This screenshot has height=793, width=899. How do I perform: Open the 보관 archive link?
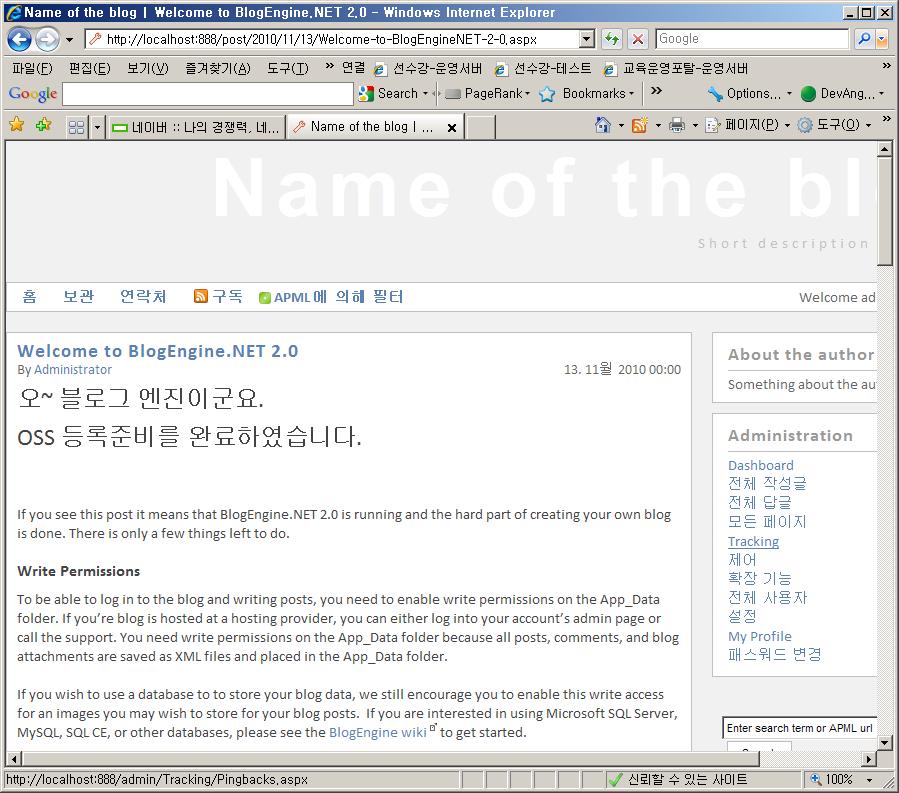coord(79,296)
